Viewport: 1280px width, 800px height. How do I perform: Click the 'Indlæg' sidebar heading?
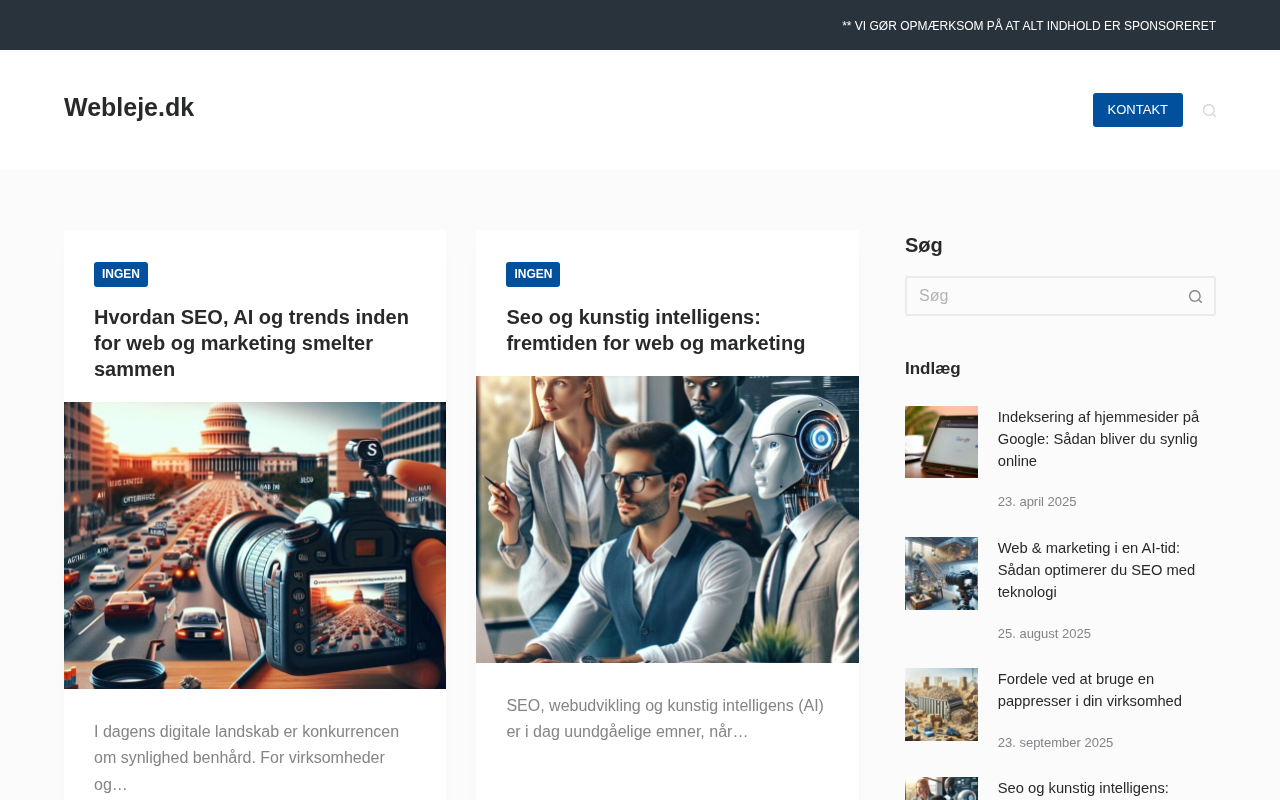tap(933, 368)
